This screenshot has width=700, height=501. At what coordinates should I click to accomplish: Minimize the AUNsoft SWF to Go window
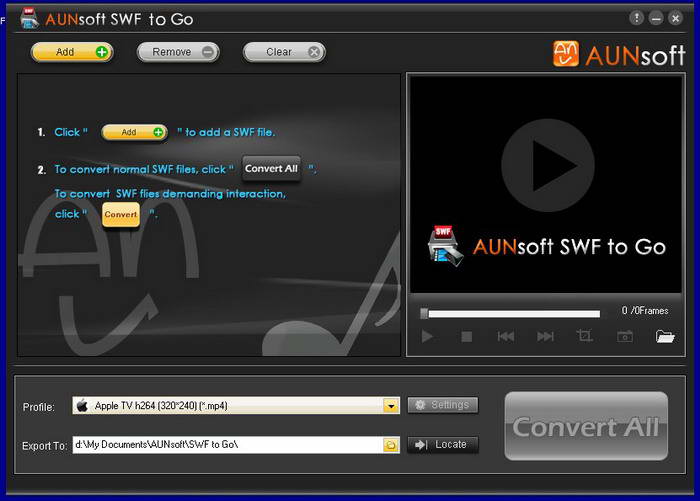tap(656, 18)
